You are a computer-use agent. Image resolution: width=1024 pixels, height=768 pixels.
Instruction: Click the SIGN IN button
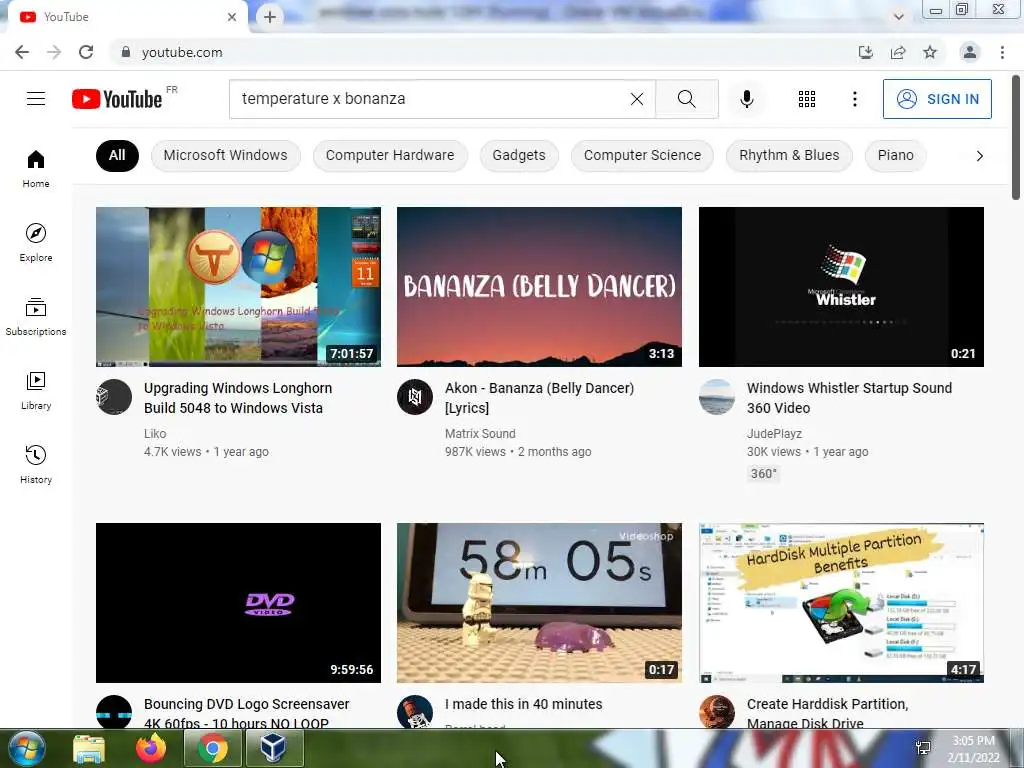[937, 99]
